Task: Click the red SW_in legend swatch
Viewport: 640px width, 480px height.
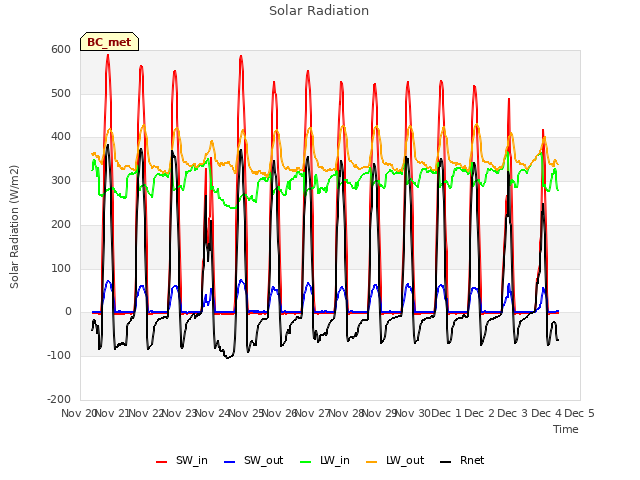Action: [162, 462]
